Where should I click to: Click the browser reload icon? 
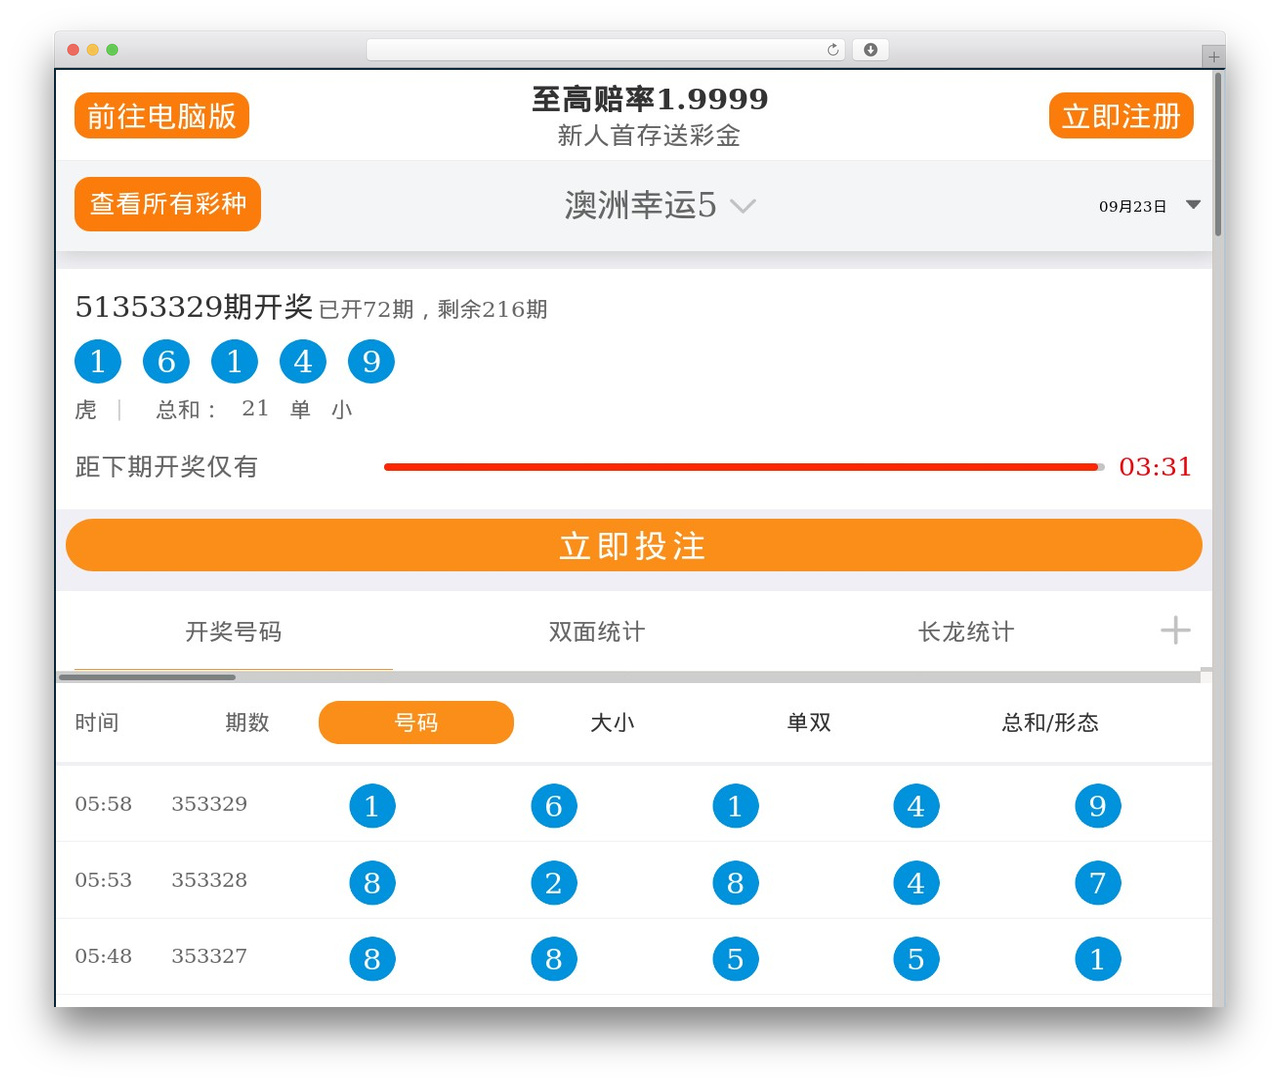point(833,50)
